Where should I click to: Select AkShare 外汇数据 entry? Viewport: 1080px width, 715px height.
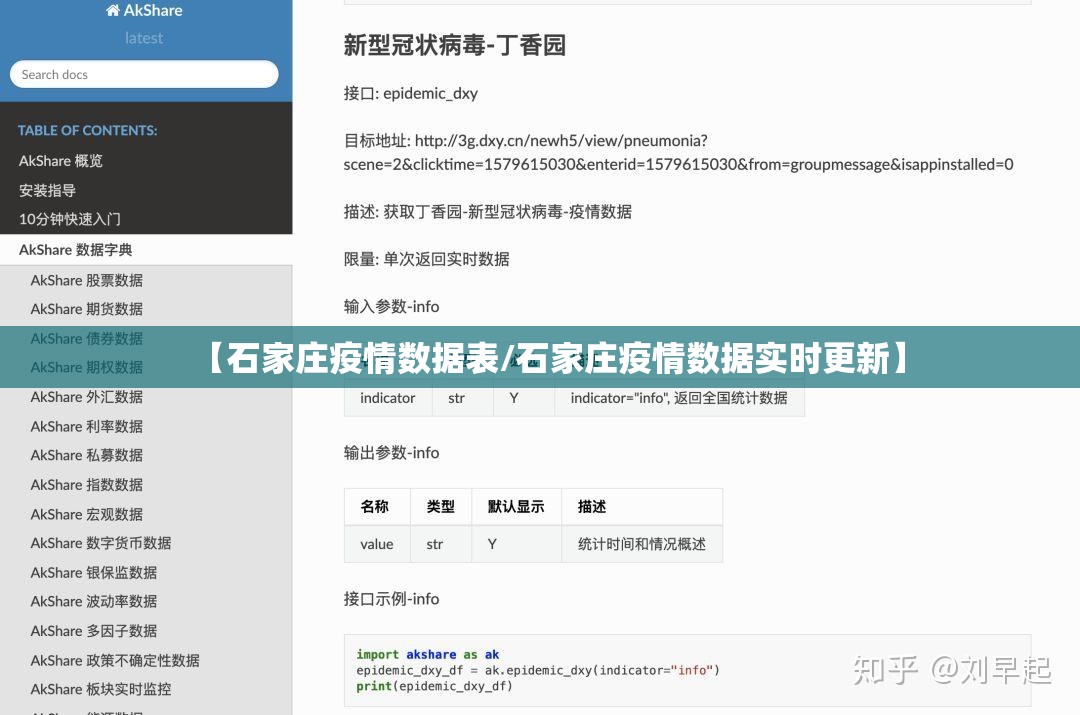87,397
